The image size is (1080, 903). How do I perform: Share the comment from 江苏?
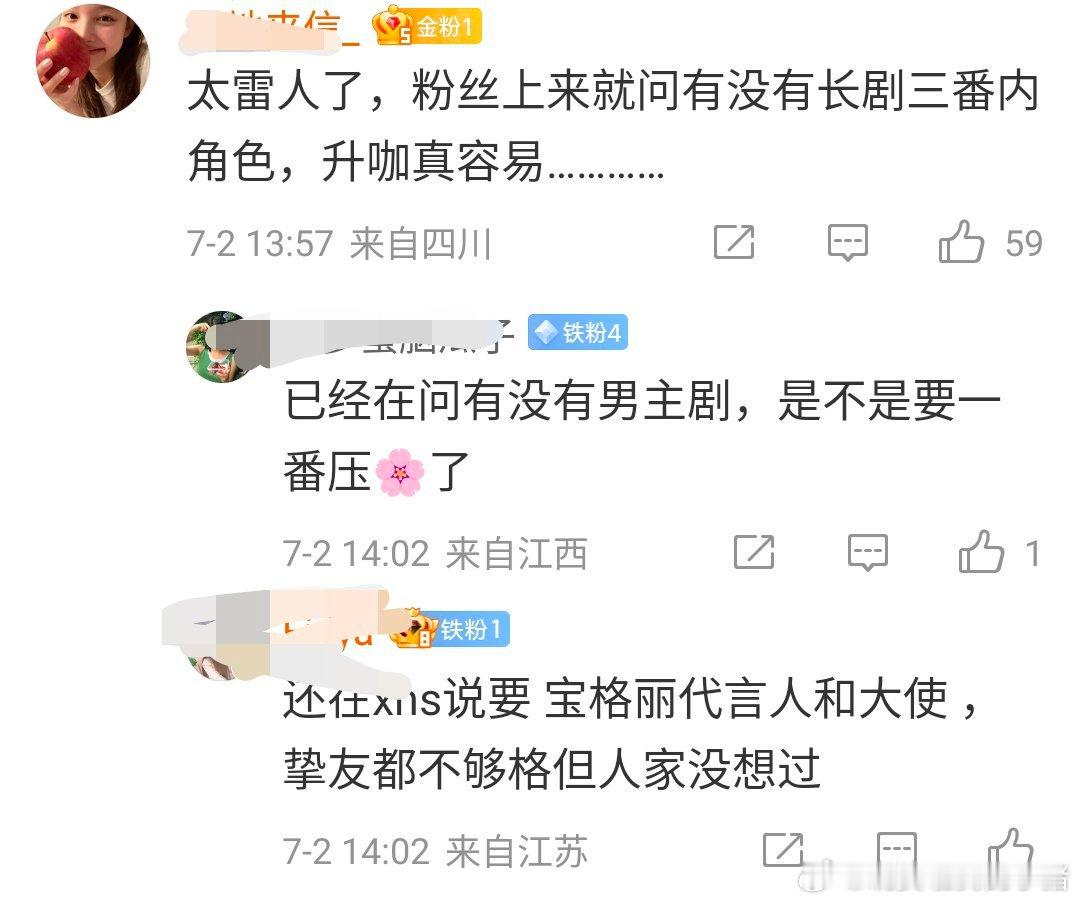[x=784, y=849]
